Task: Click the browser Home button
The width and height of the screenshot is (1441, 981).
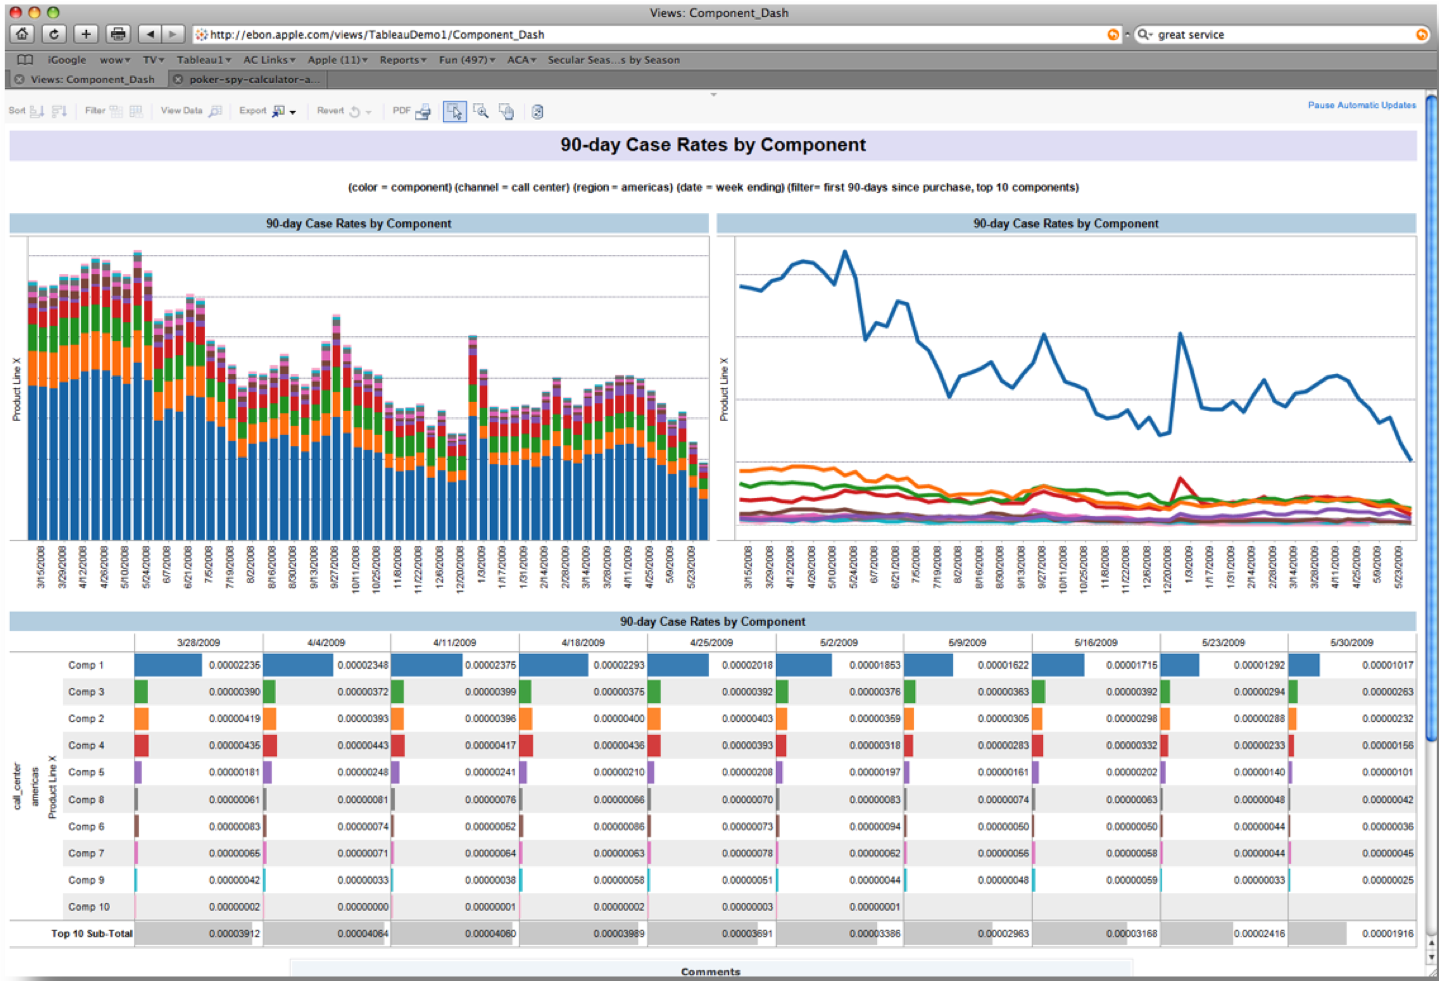Action: click(x=22, y=34)
